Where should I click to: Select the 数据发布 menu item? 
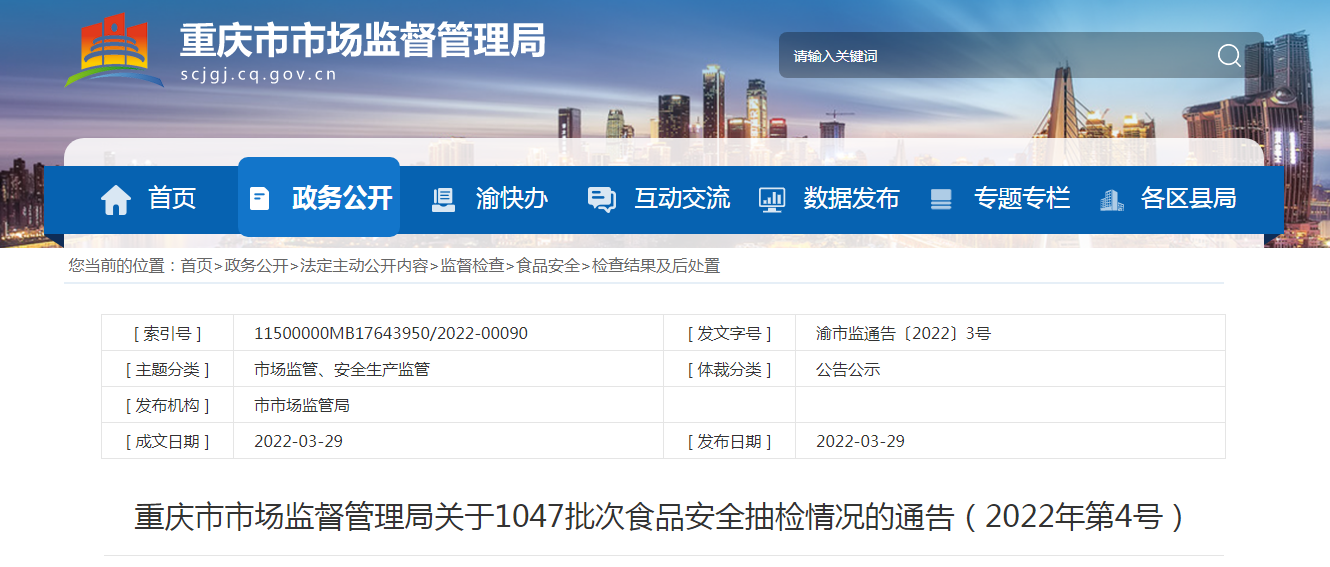pos(851,198)
